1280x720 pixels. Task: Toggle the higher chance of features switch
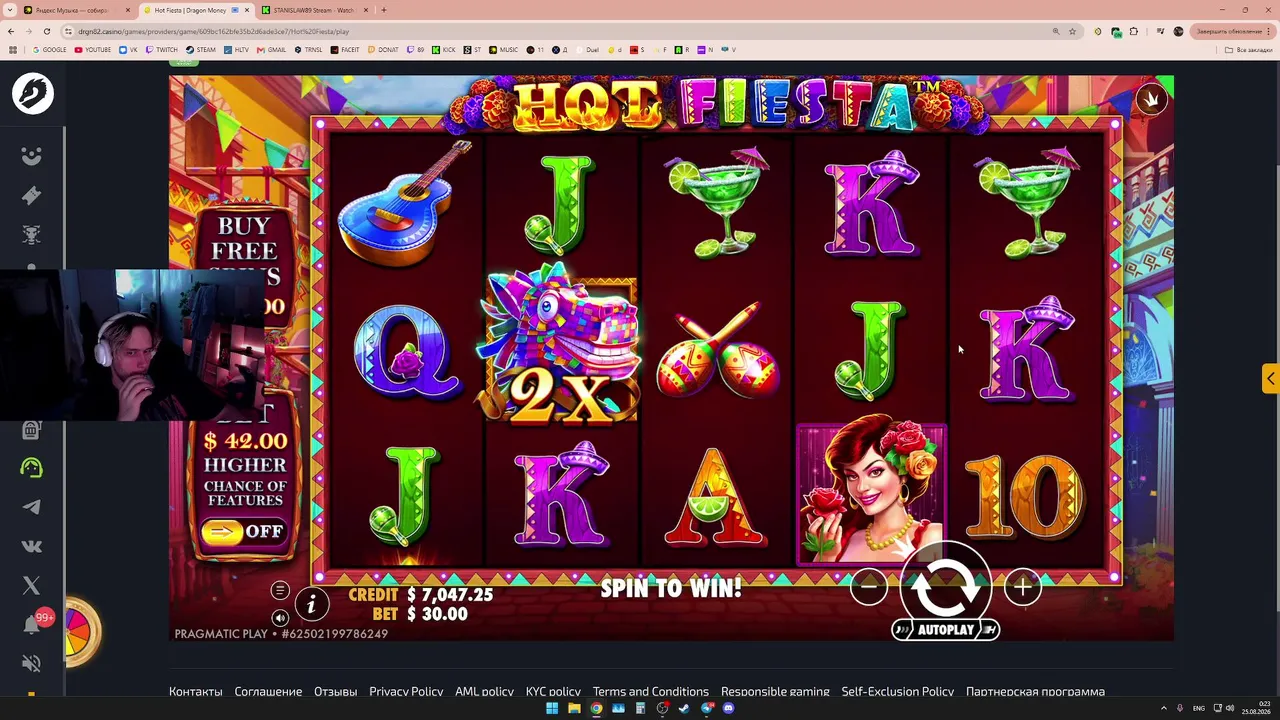pyautogui.click(x=245, y=532)
